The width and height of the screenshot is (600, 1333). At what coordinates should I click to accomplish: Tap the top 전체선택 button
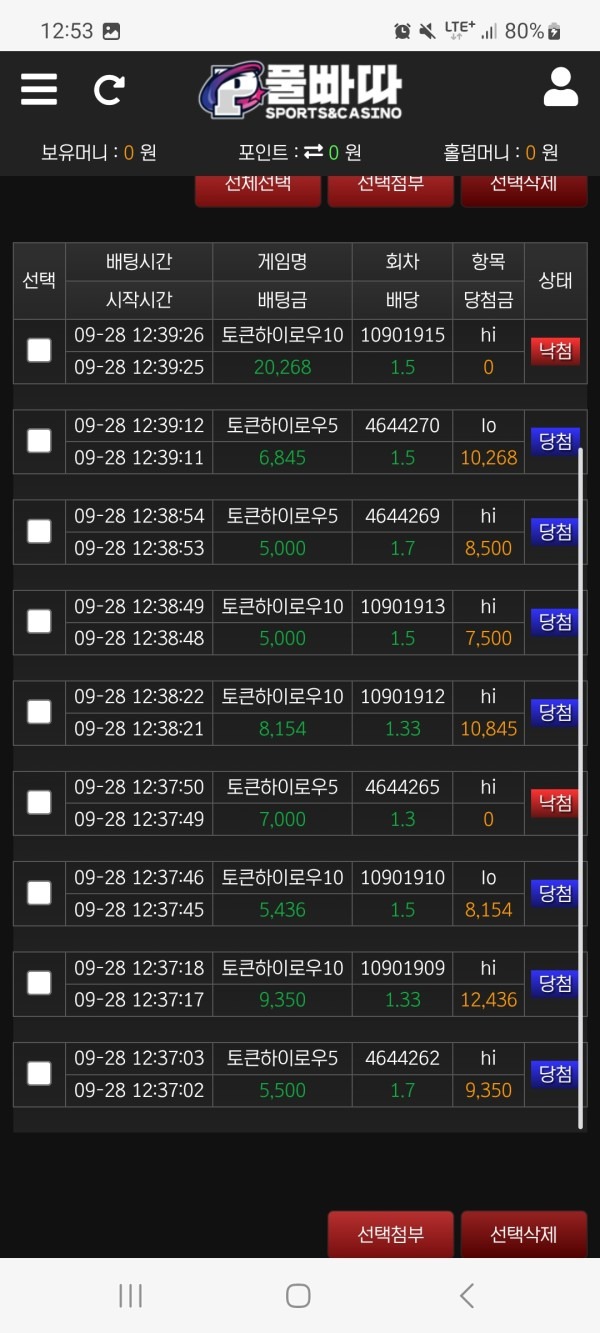click(x=258, y=187)
